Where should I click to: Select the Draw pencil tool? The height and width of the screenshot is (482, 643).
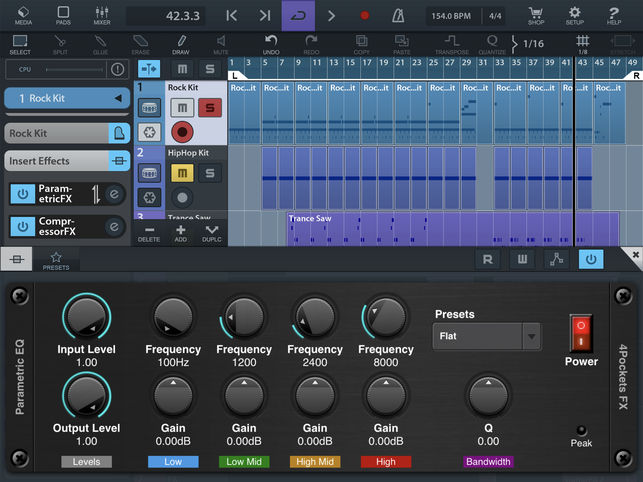pyautogui.click(x=180, y=44)
